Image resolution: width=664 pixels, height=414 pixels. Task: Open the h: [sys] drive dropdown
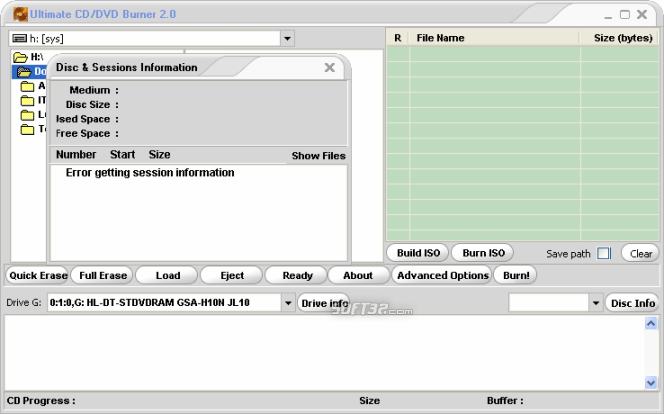tap(287, 39)
